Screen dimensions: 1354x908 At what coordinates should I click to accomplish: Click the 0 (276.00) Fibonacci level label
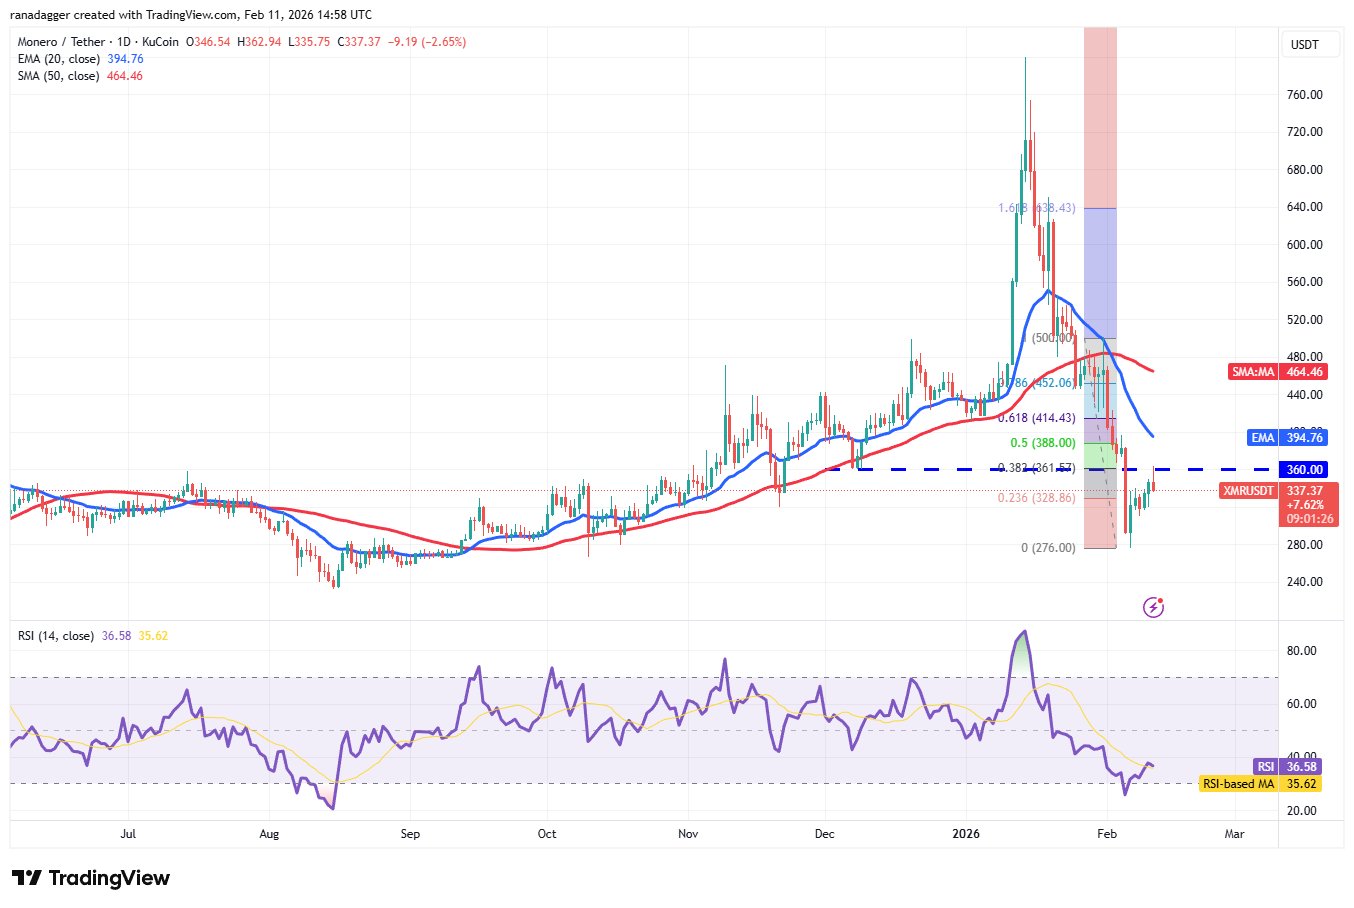pyautogui.click(x=1048, y=548)
